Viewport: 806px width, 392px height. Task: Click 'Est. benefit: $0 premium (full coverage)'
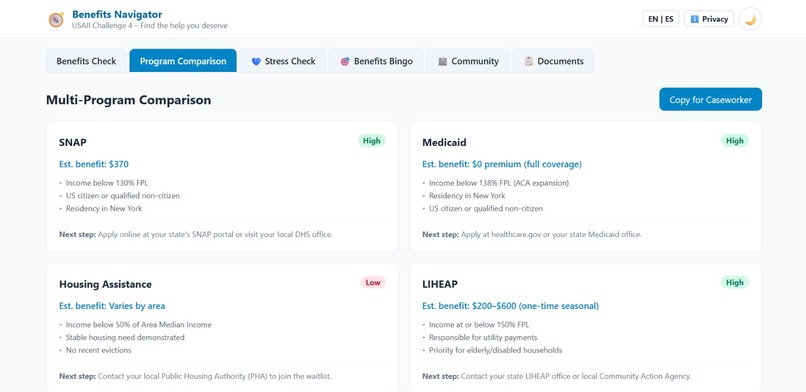(502, 164)
